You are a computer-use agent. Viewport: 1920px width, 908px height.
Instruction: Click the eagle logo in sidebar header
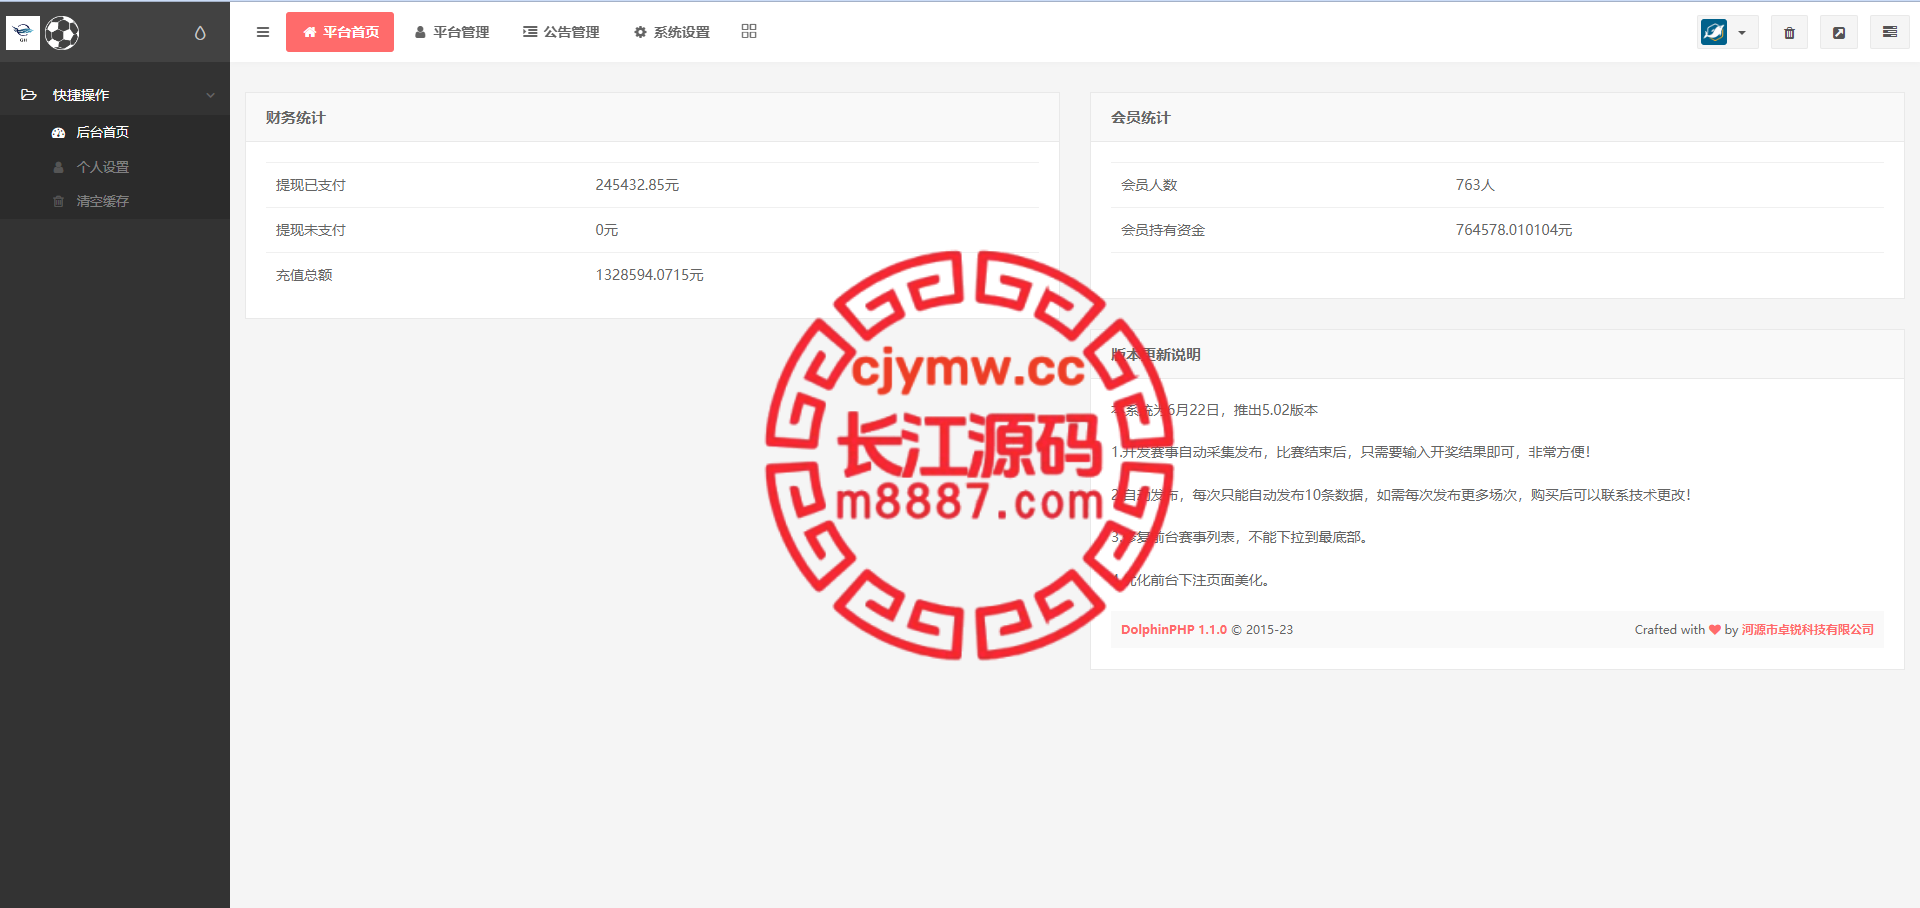pyautogui.click(x=23, y=33)
